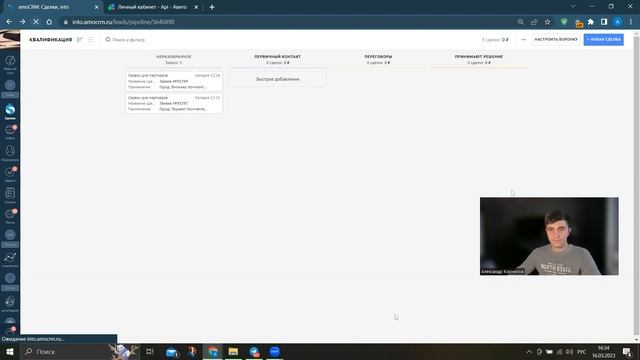Click the presenter webcam video thumbnail
640x360 pixels.
pyautogui.click(x=549, y=236)
